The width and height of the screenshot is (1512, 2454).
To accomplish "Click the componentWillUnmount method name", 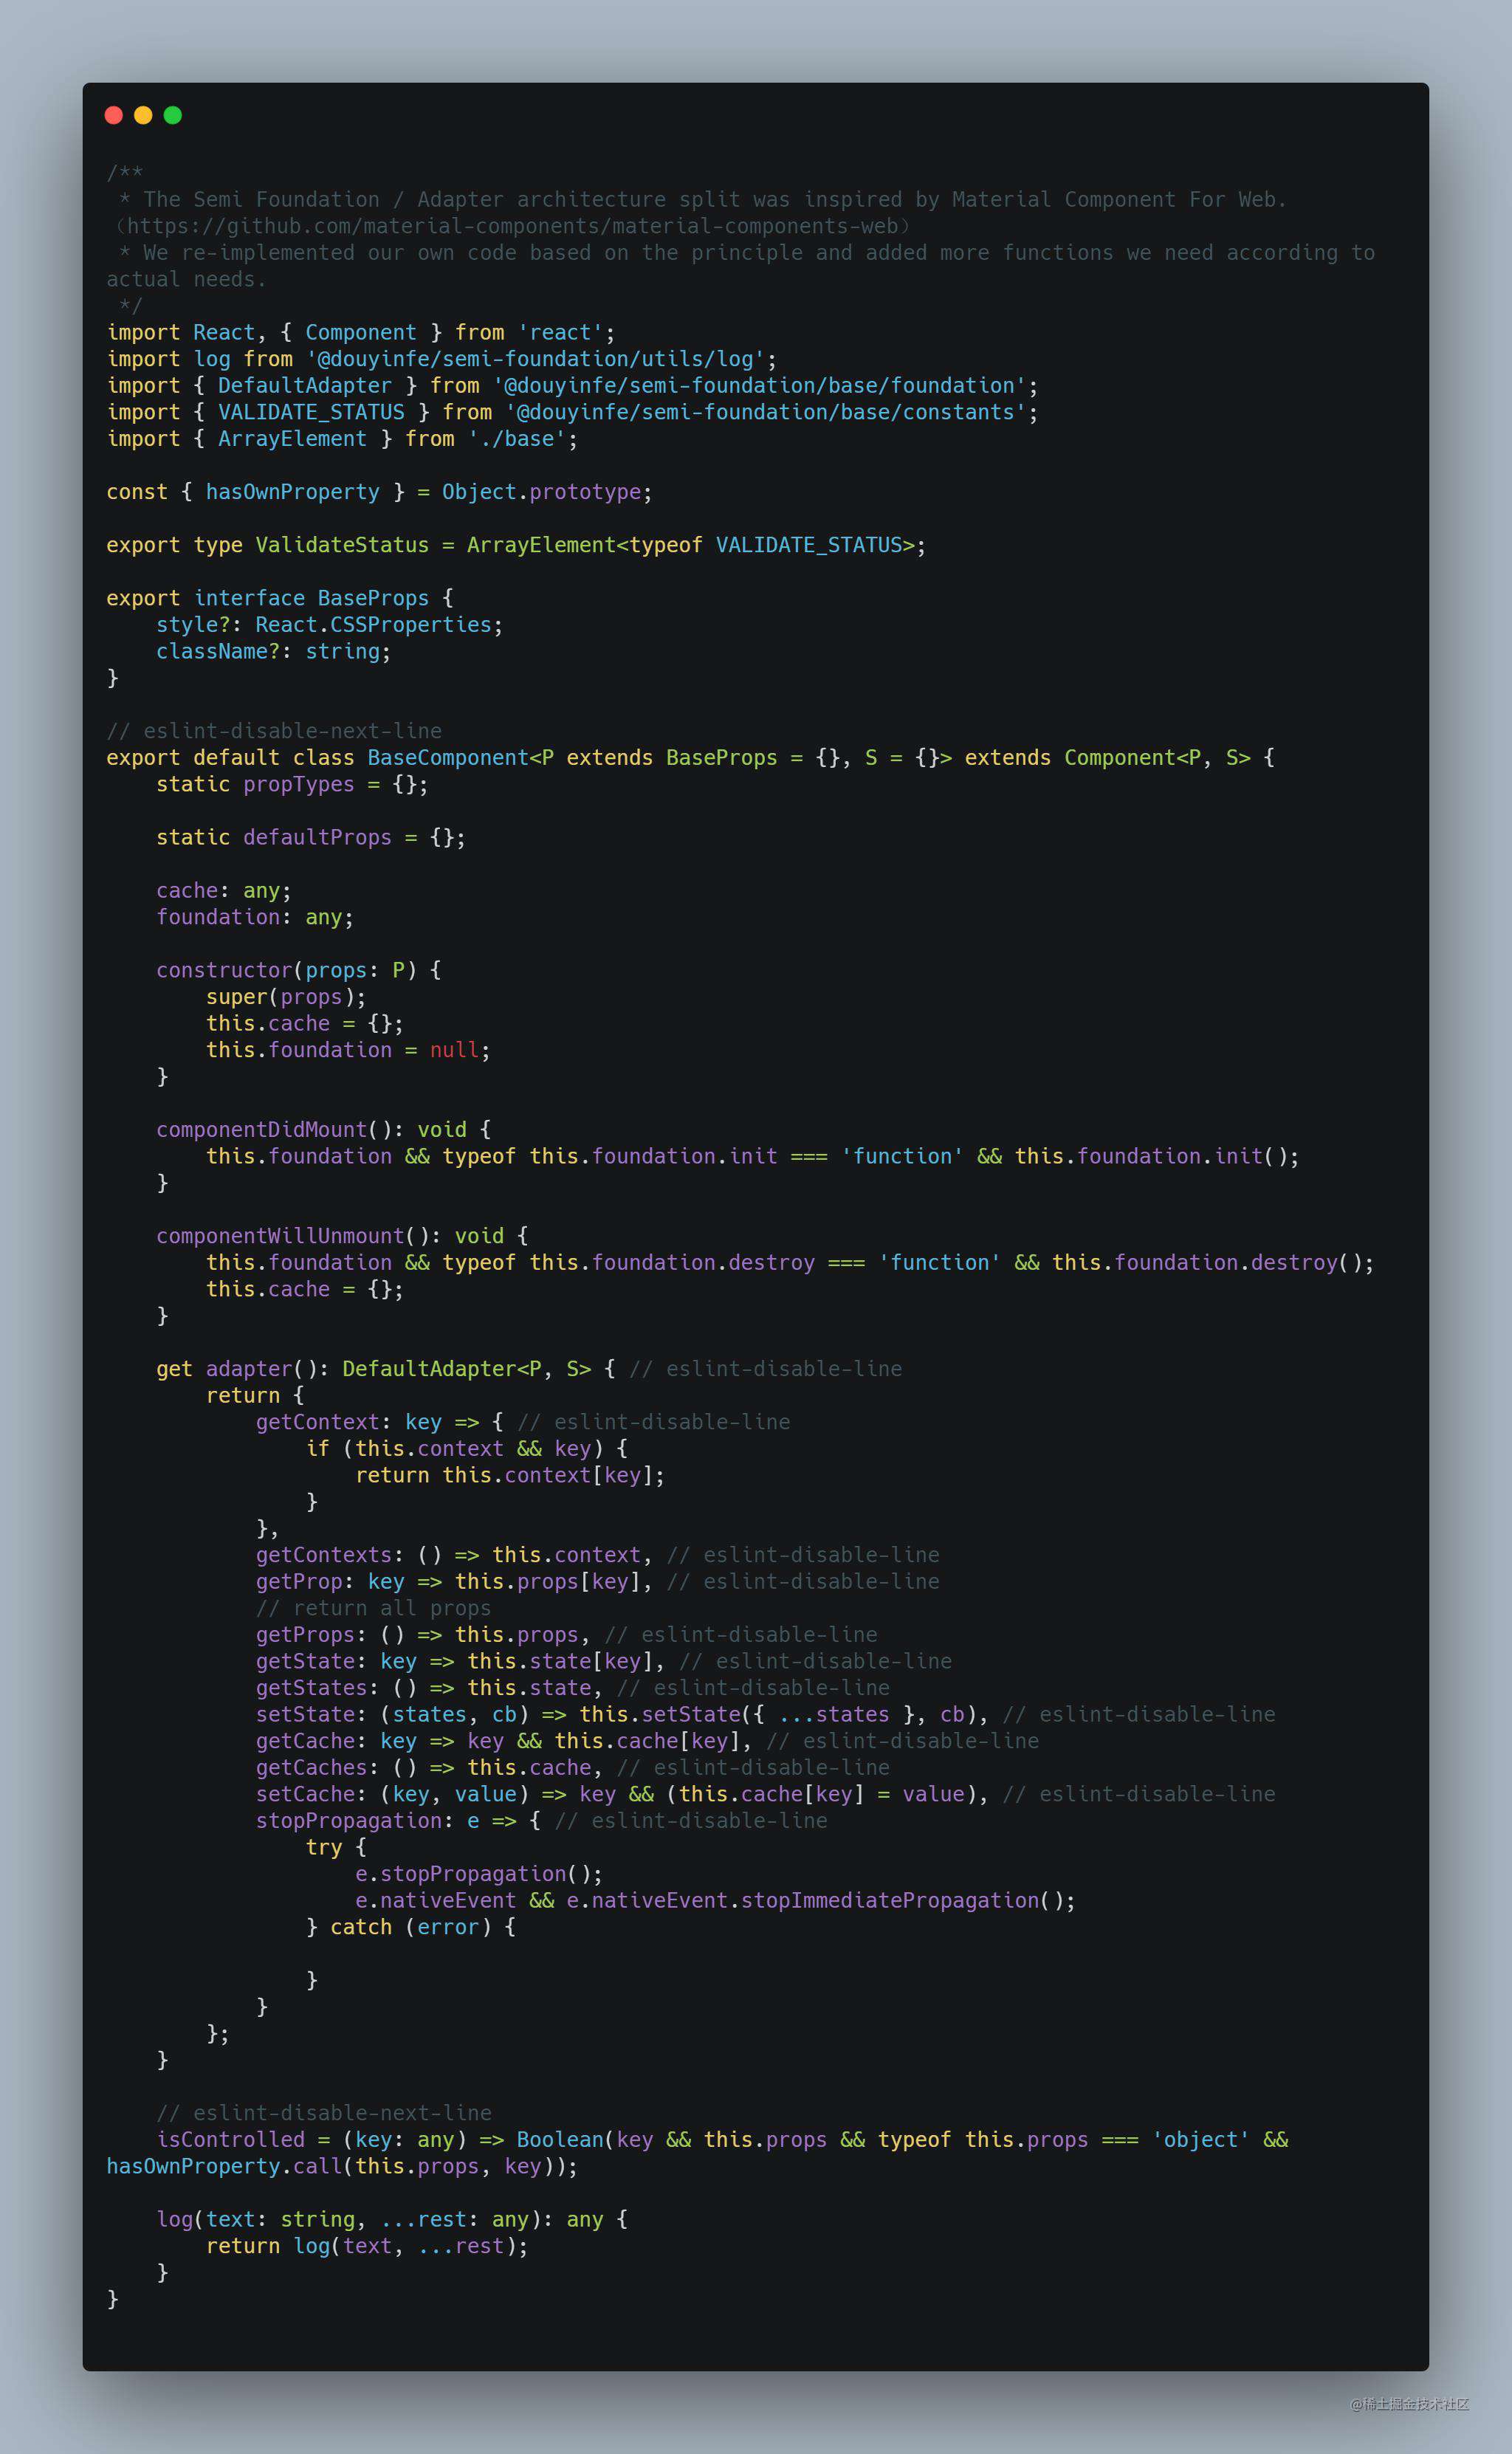I will click(279, 1236).
